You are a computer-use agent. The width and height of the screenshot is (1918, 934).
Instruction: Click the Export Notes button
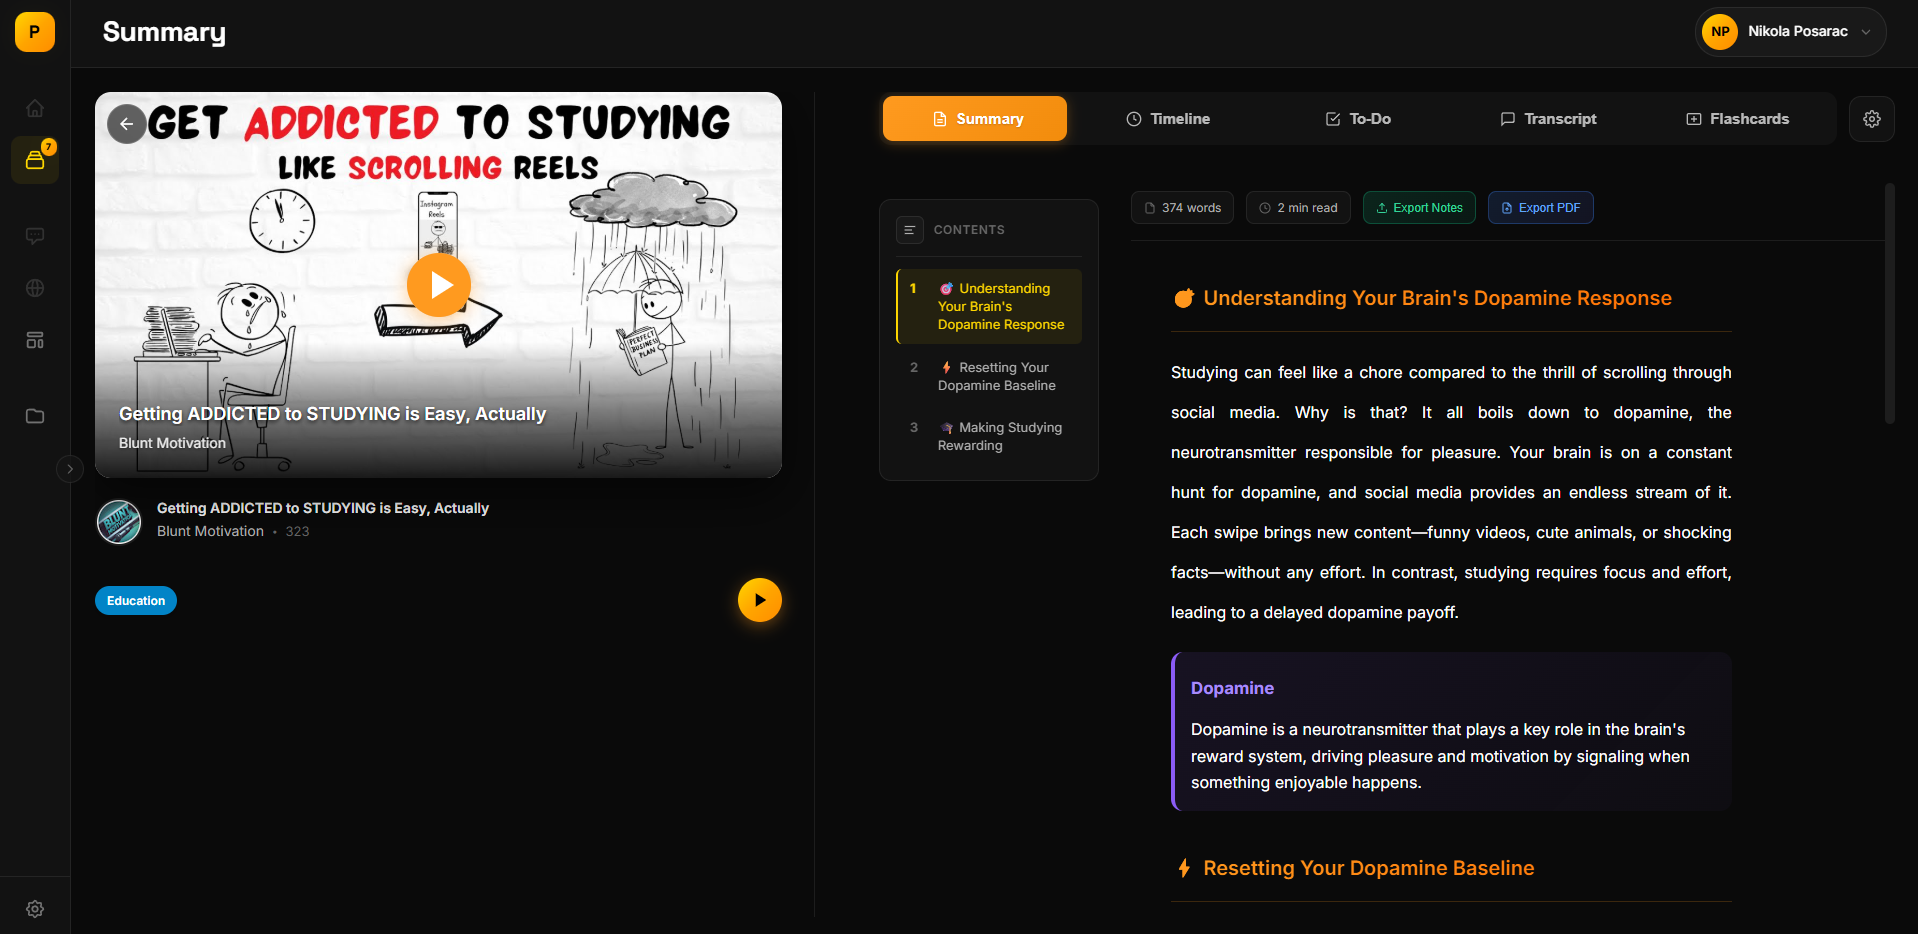point(1418,208)
